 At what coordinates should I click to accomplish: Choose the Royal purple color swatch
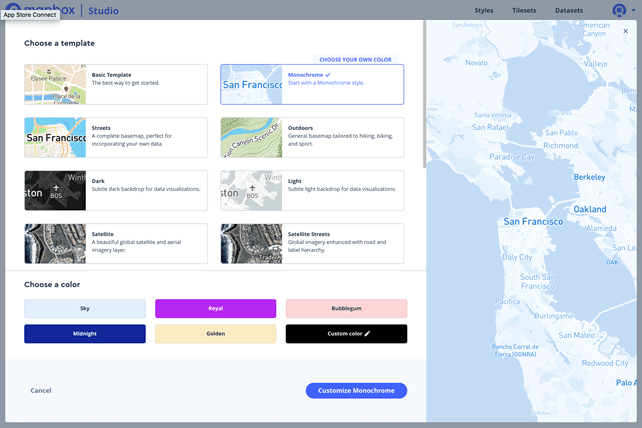pyautogui.click(x=215, y=309)
